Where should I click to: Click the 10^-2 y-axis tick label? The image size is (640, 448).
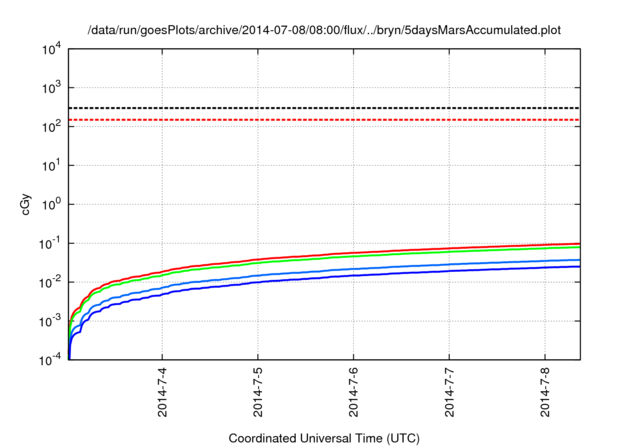pyautogui.click(x=51, y=282)
